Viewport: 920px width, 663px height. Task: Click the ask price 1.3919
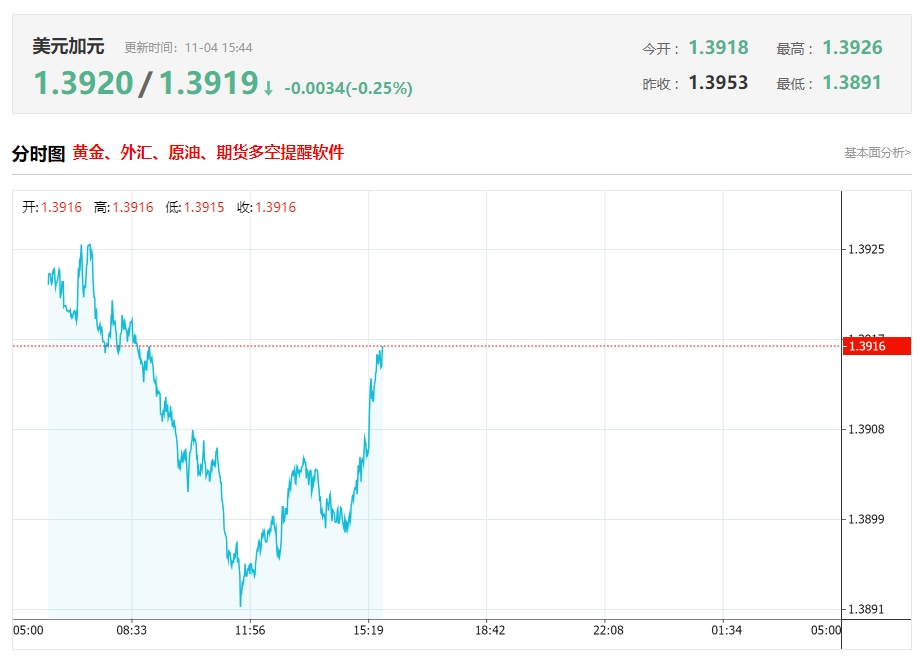click(x=208, y=84)
